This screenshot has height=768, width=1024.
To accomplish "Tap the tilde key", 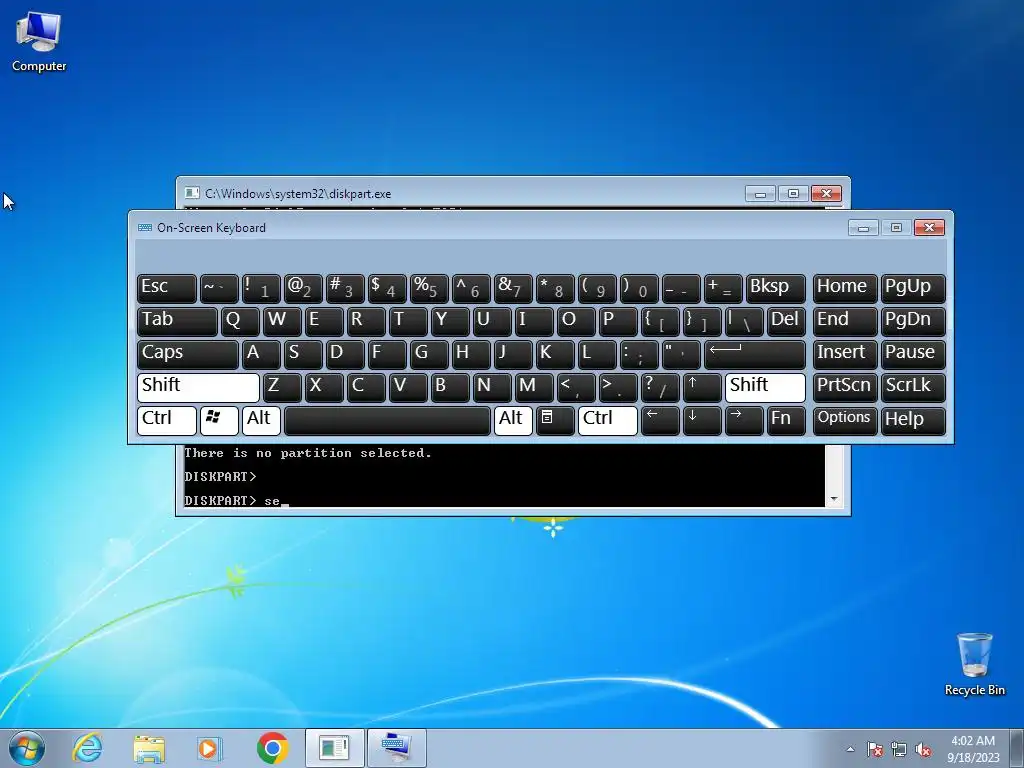I will coord(219,289).
